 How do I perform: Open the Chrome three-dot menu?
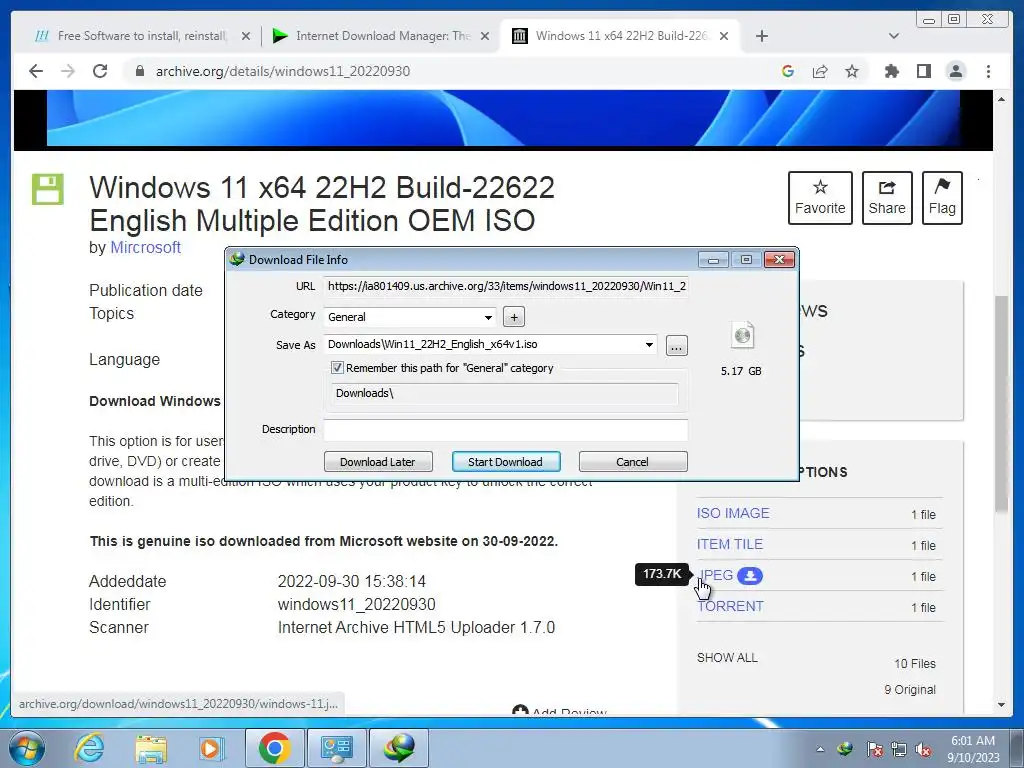click(988, 71)
